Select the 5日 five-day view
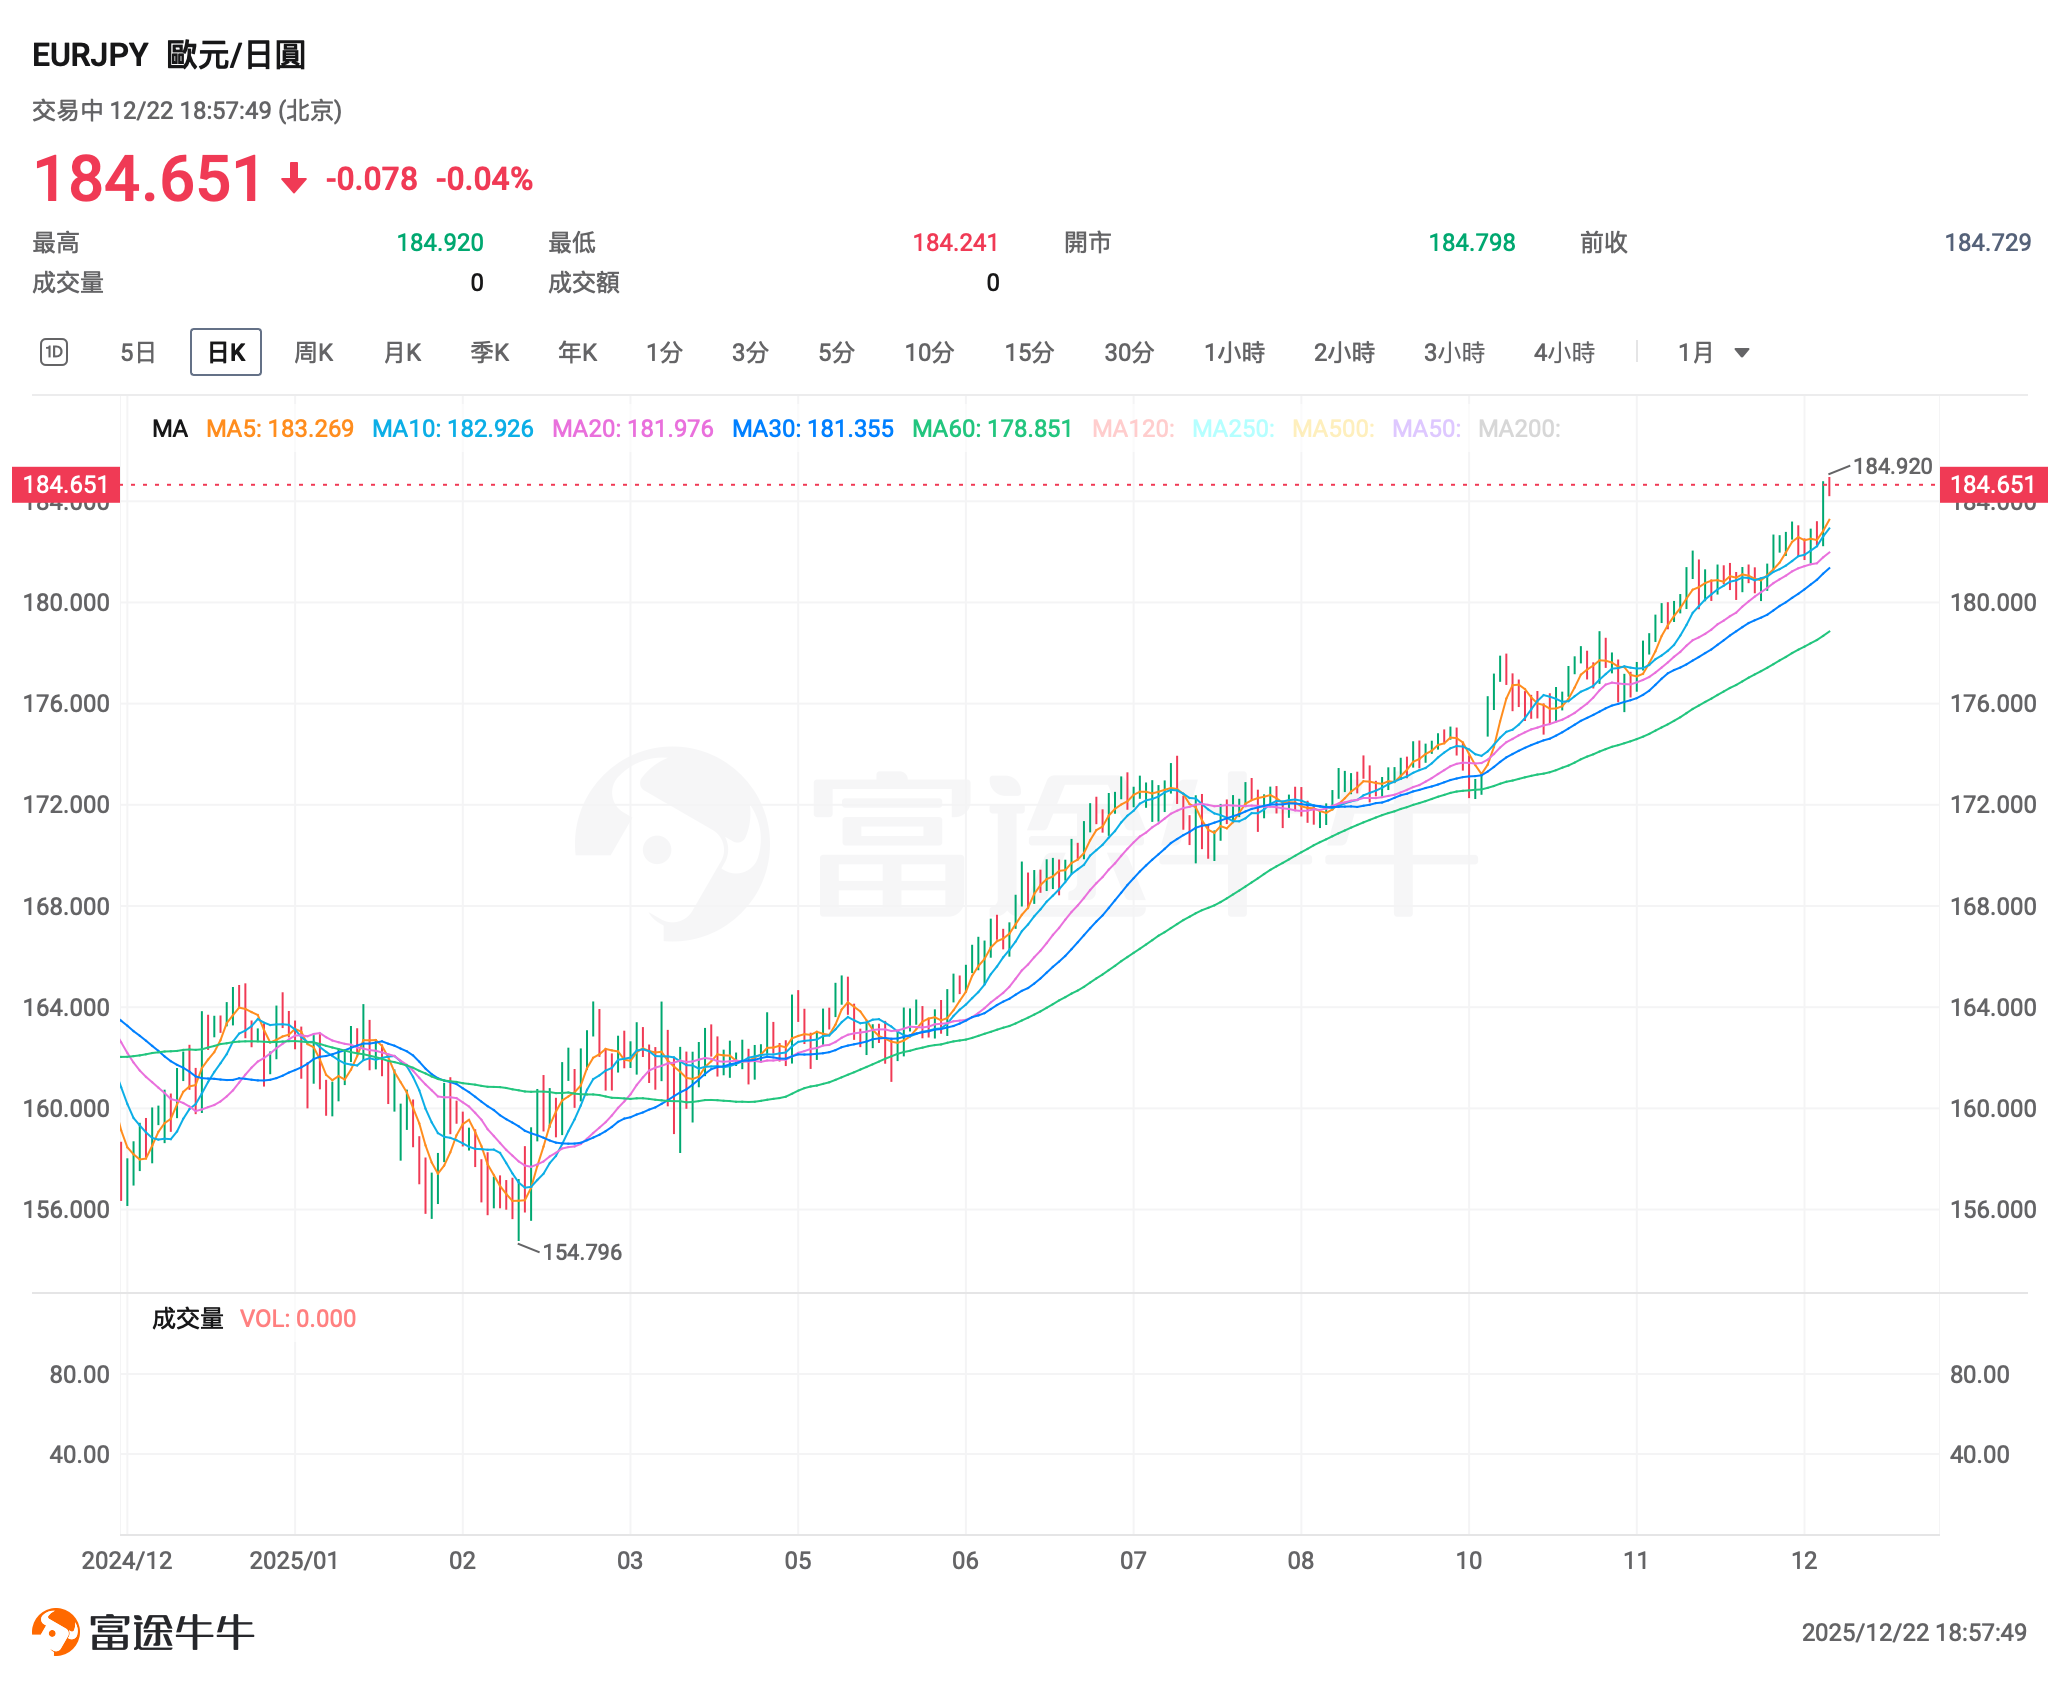 (x=138, y=352)
